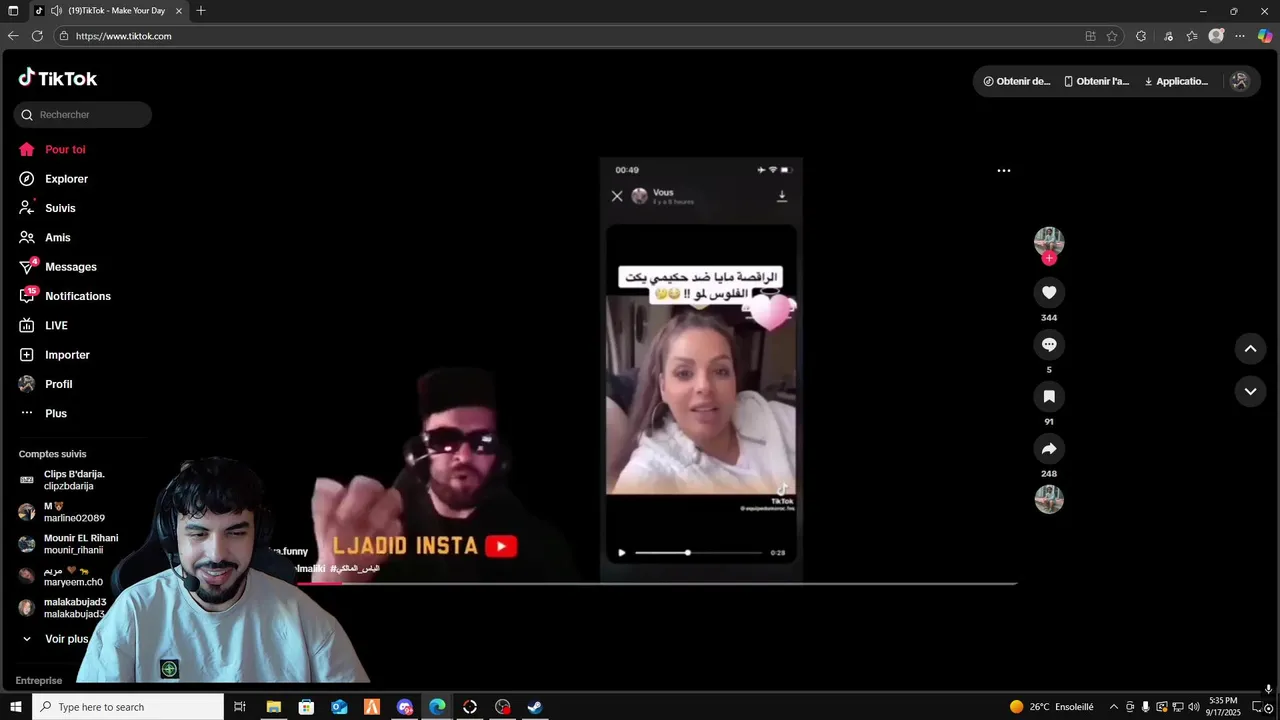Open profile avatar top right of page
1280x720 pixels.
point(1240,82)
